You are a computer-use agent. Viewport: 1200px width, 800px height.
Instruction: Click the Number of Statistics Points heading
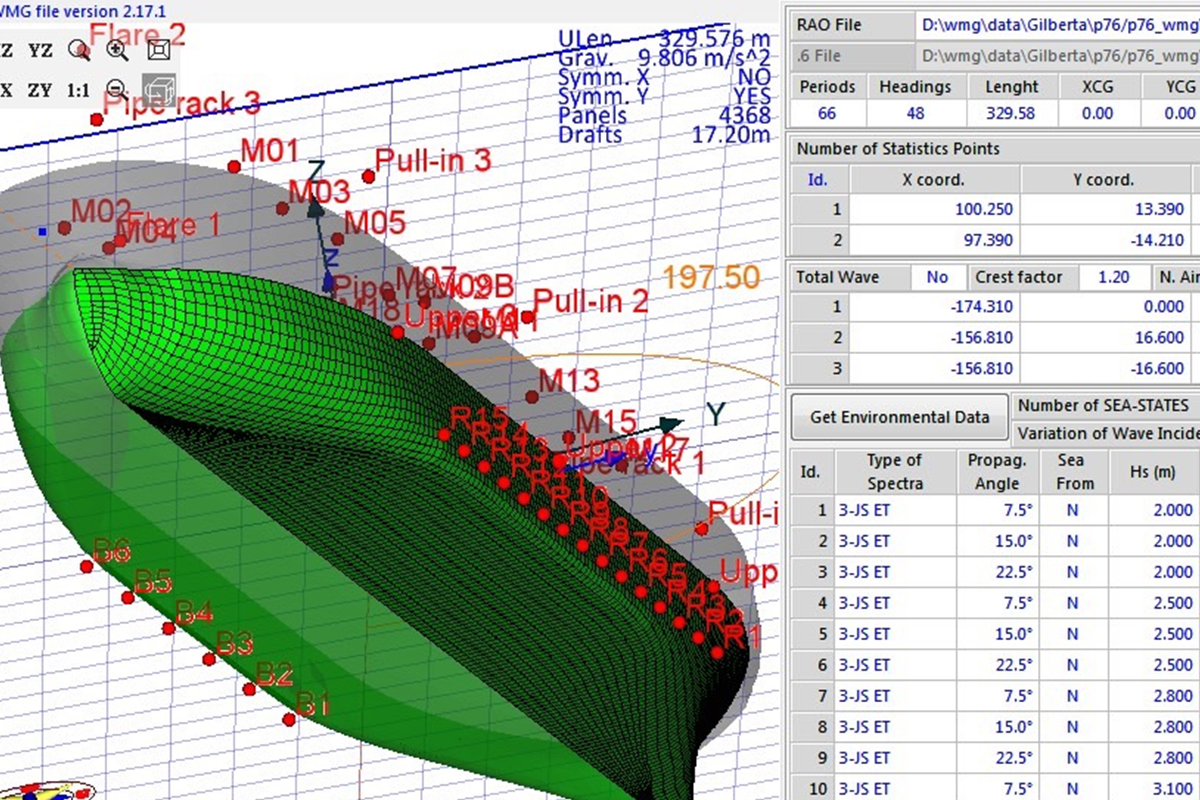pos(897,149)
